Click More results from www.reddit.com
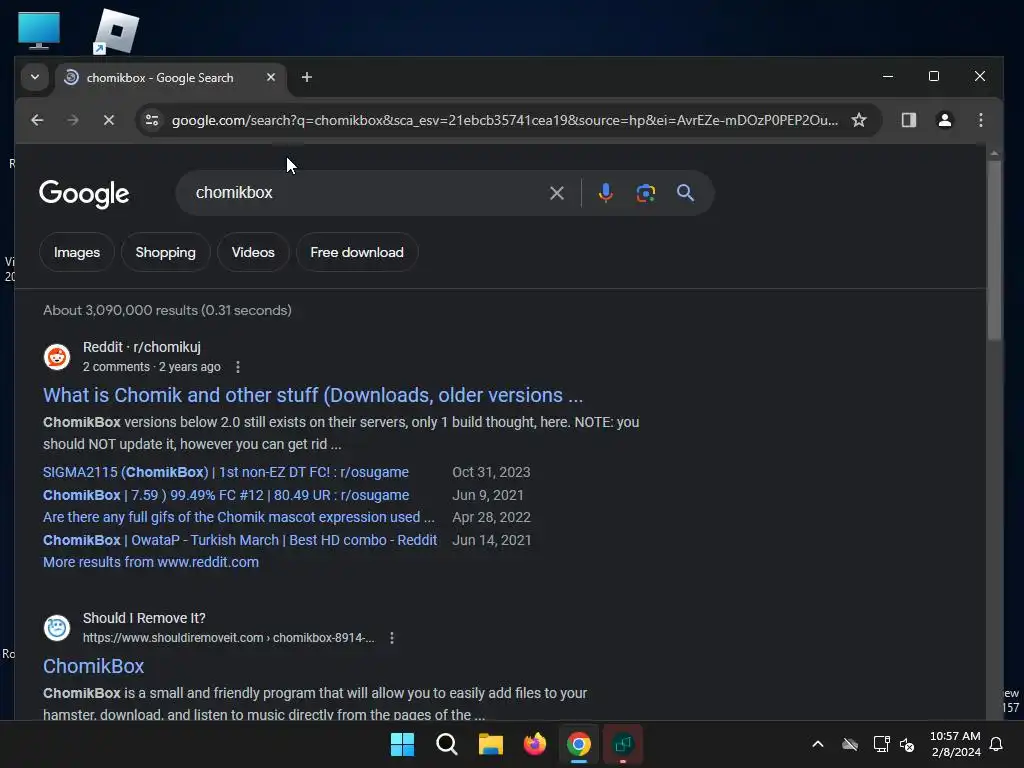This screenshot has height=768, width=1024. [151, 562]
